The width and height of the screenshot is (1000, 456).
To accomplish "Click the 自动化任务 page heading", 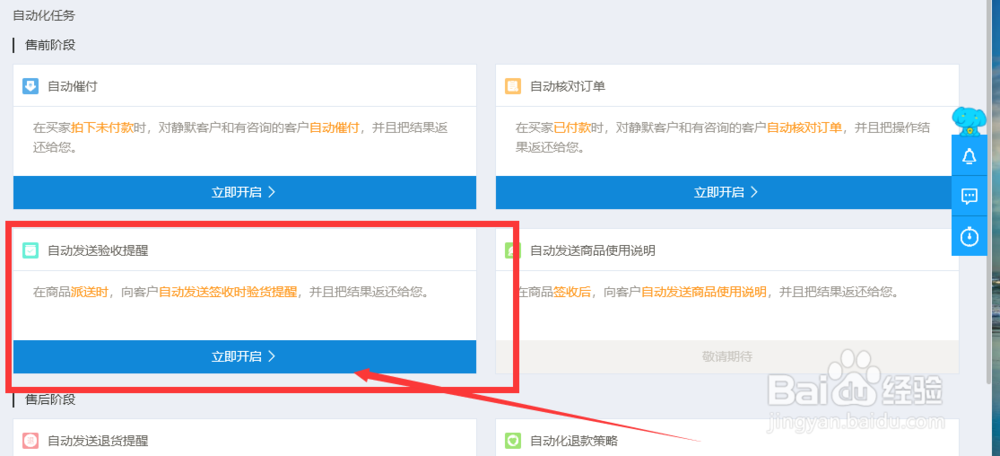I will [43, 15].
